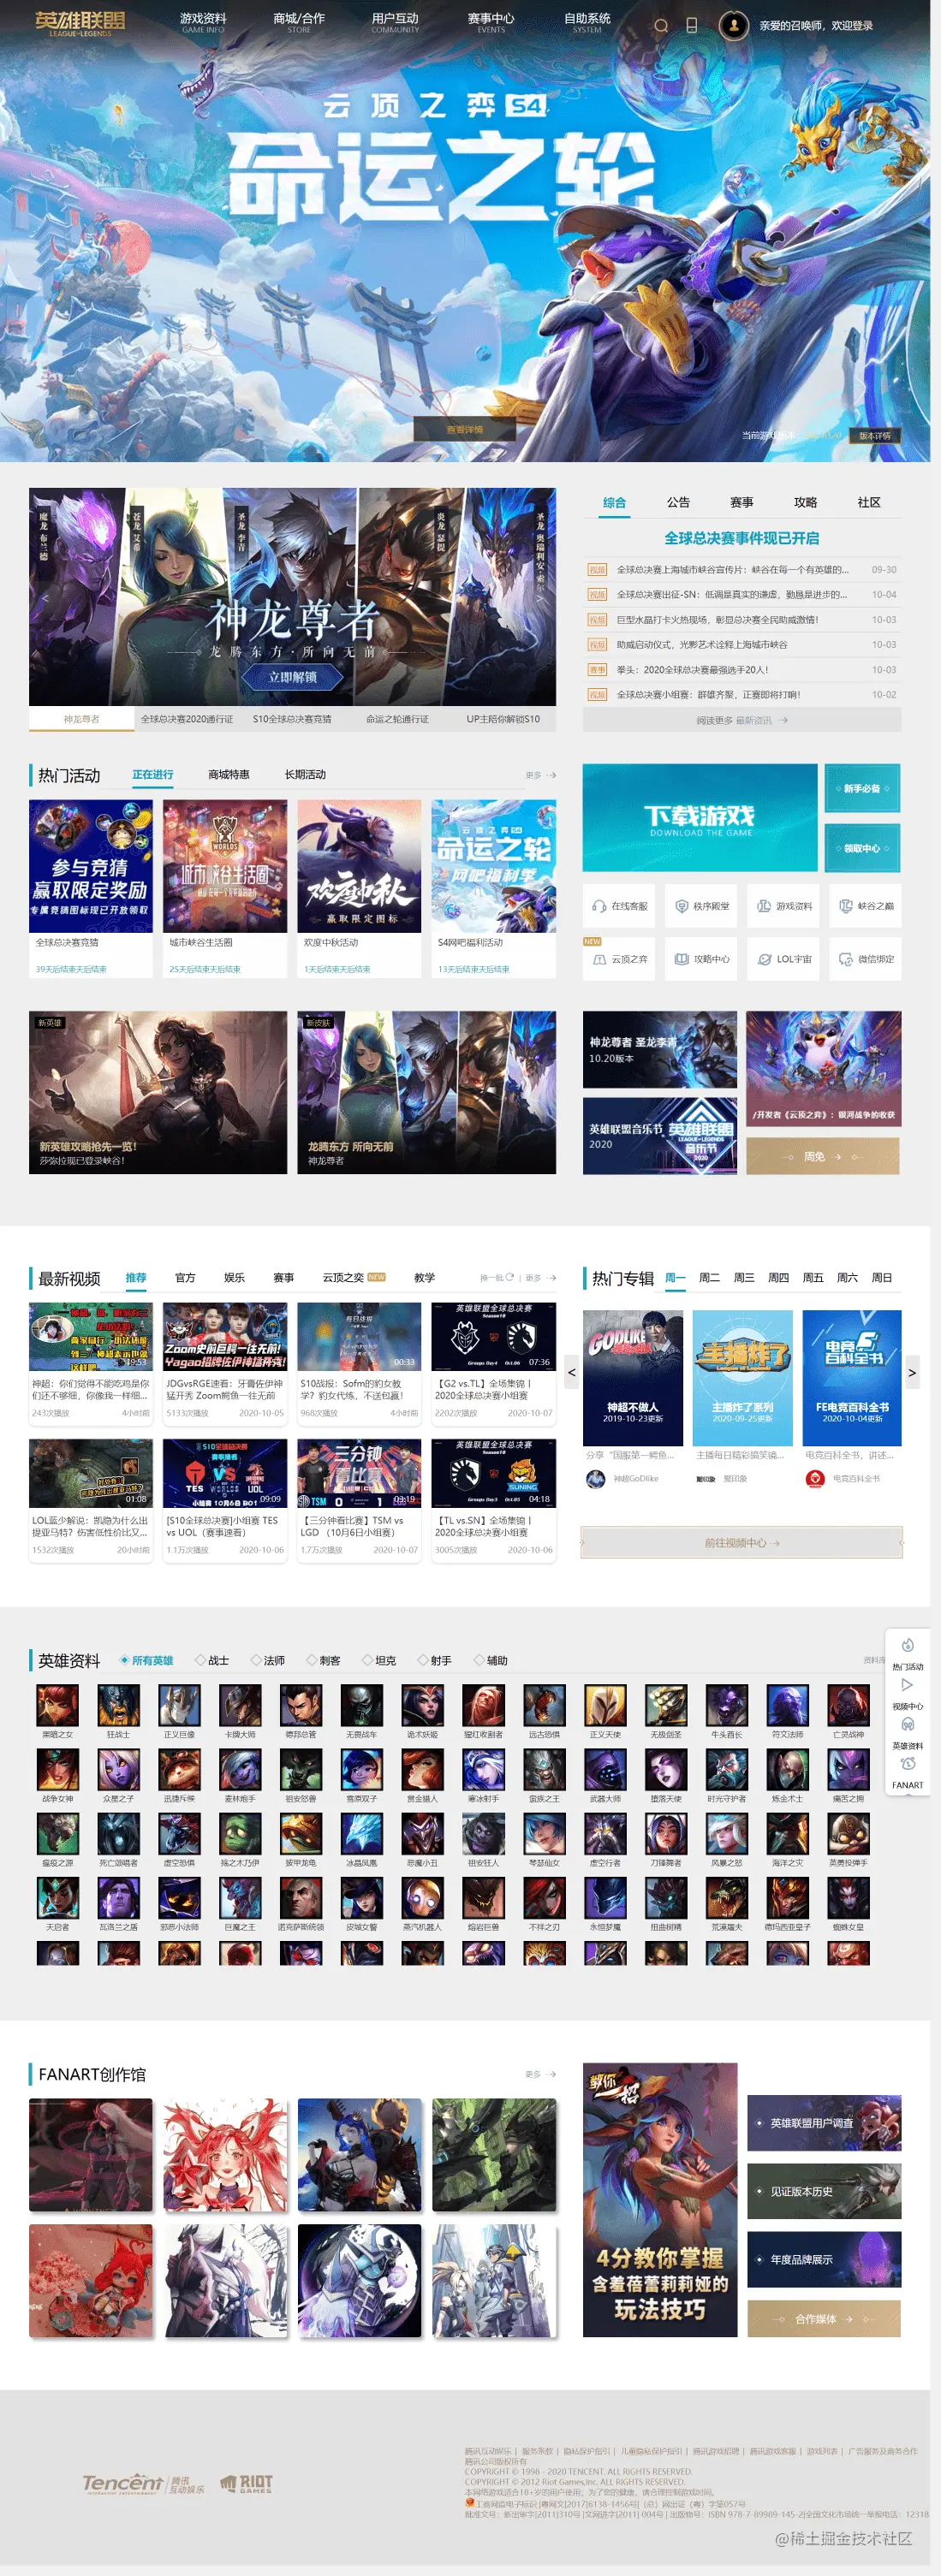This screenshot has width=941, height=2576.
Task: Select the 战争女神 champion portrait
Action: coord(58,1770)
